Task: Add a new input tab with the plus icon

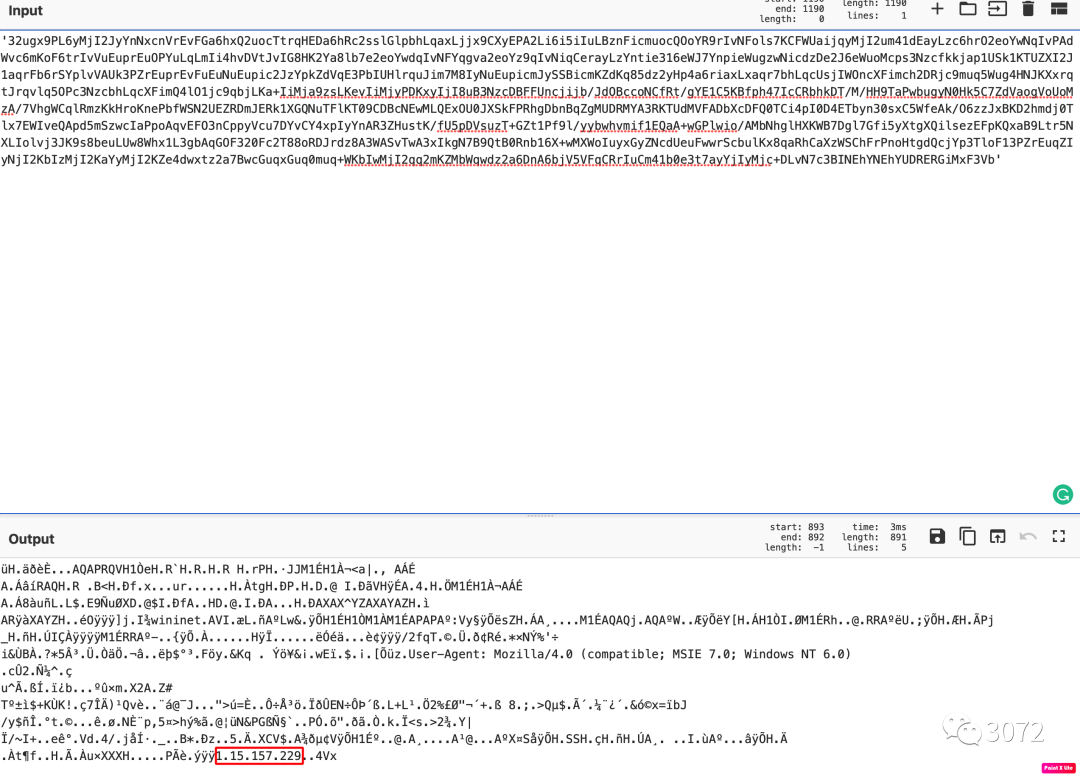Action: pyautogui.click(x=937, y=9)
